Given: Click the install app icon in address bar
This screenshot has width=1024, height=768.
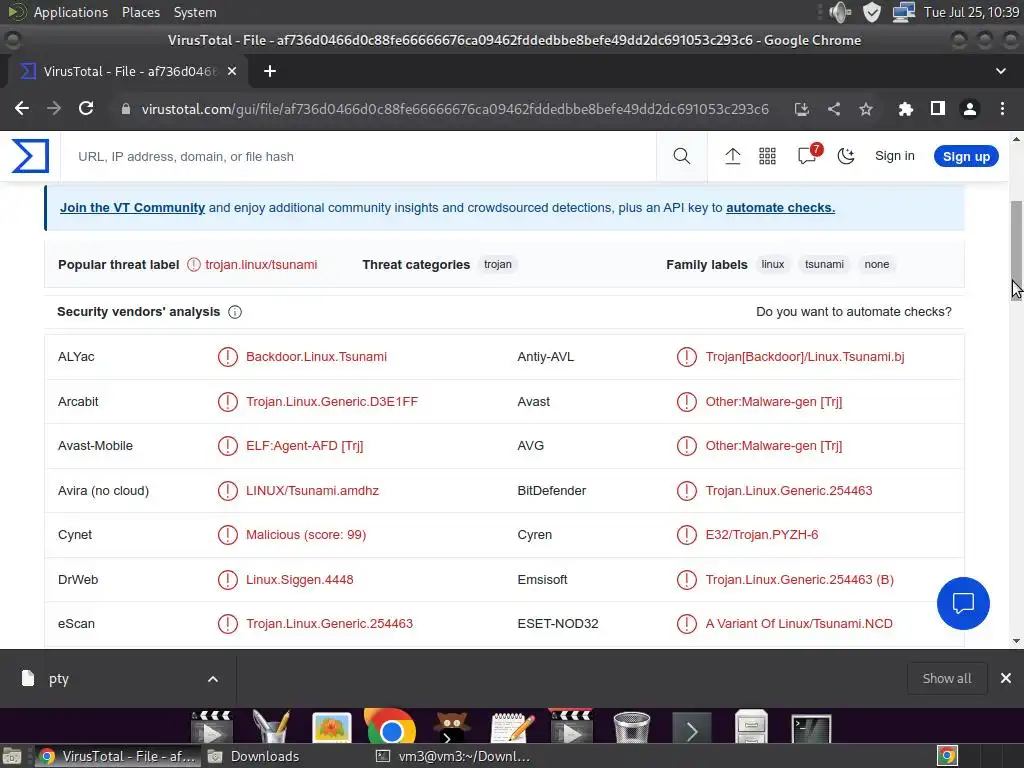Looking at the screenshot, I should click(802, 109).
